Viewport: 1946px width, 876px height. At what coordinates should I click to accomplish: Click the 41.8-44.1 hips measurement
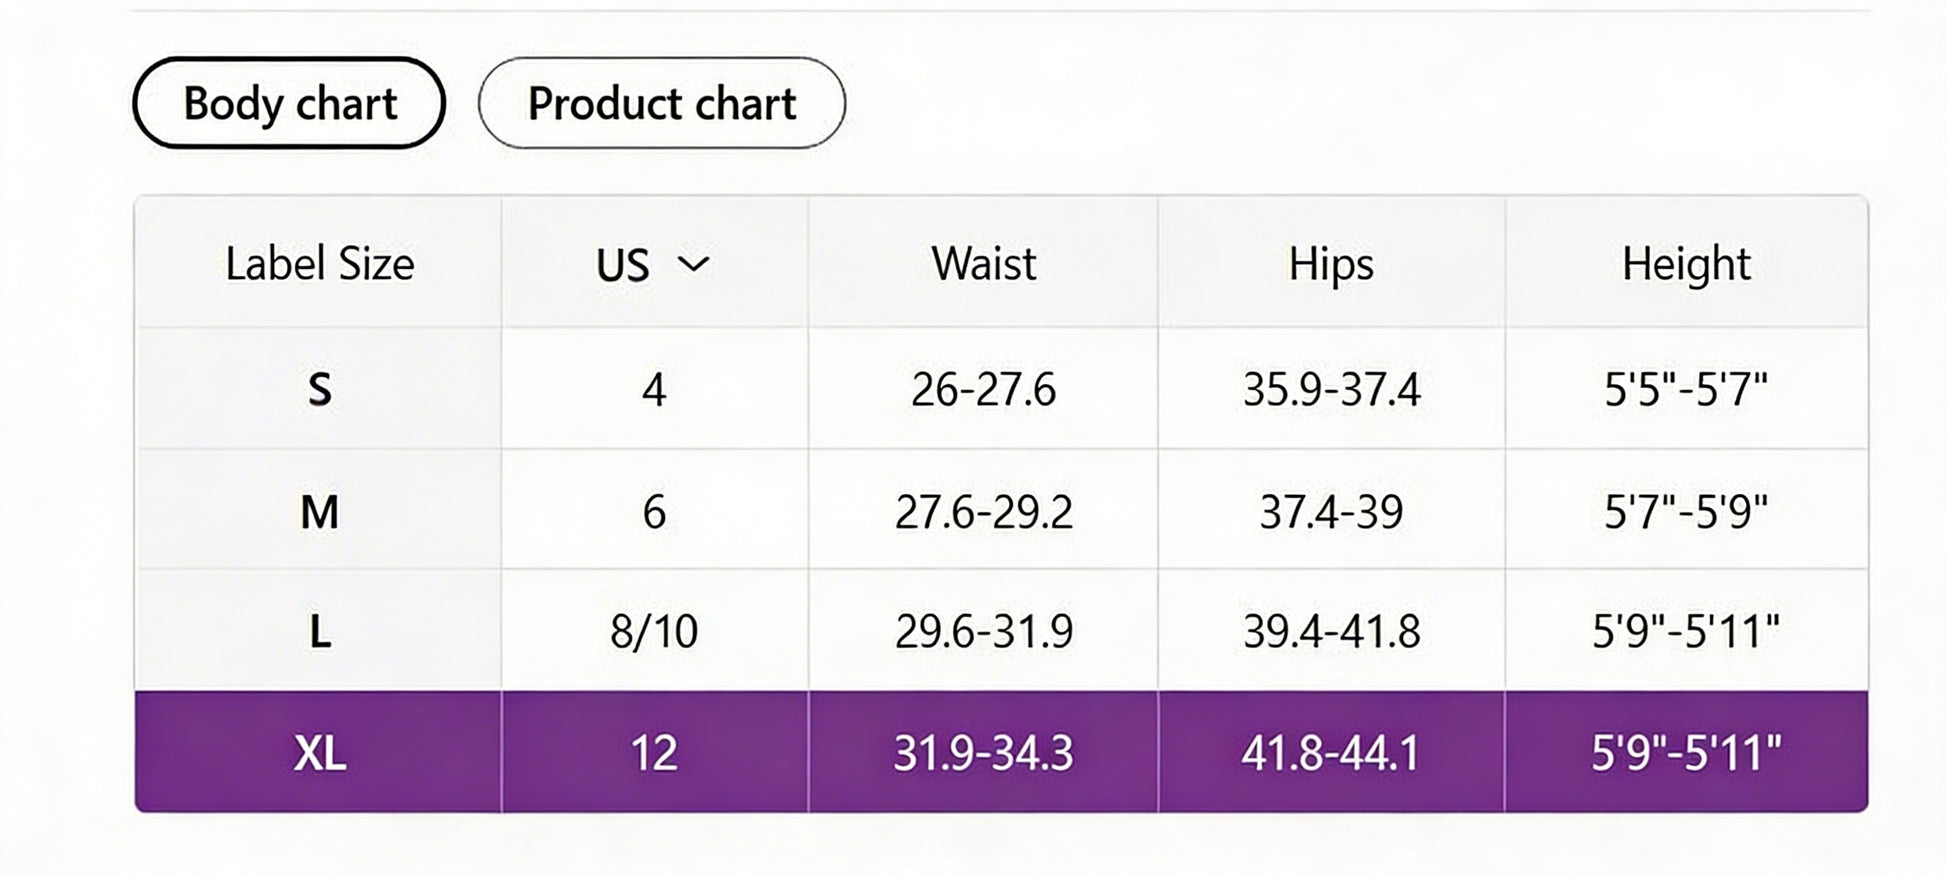(1330, 752)
